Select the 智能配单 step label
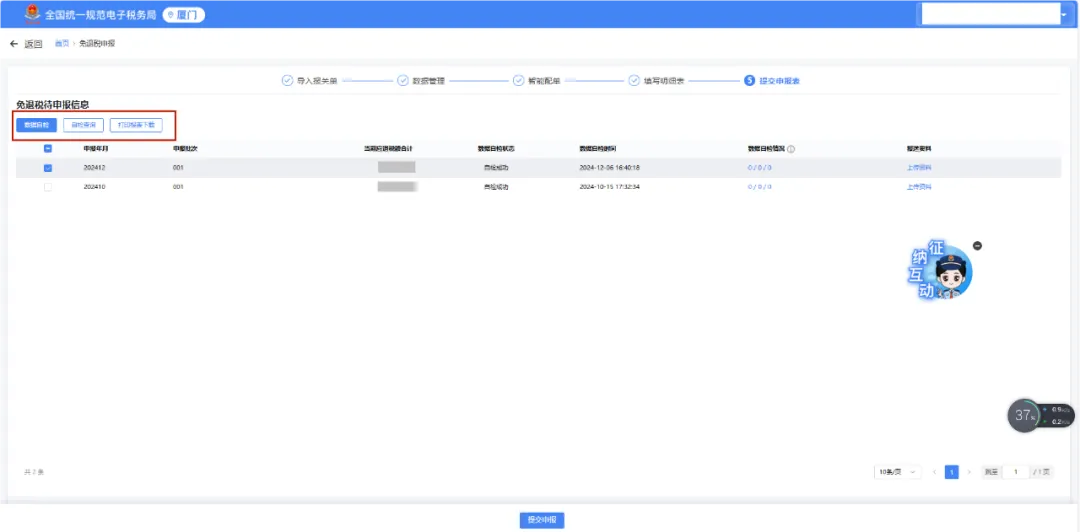The image size is (1080, 532). pos(544,81)
